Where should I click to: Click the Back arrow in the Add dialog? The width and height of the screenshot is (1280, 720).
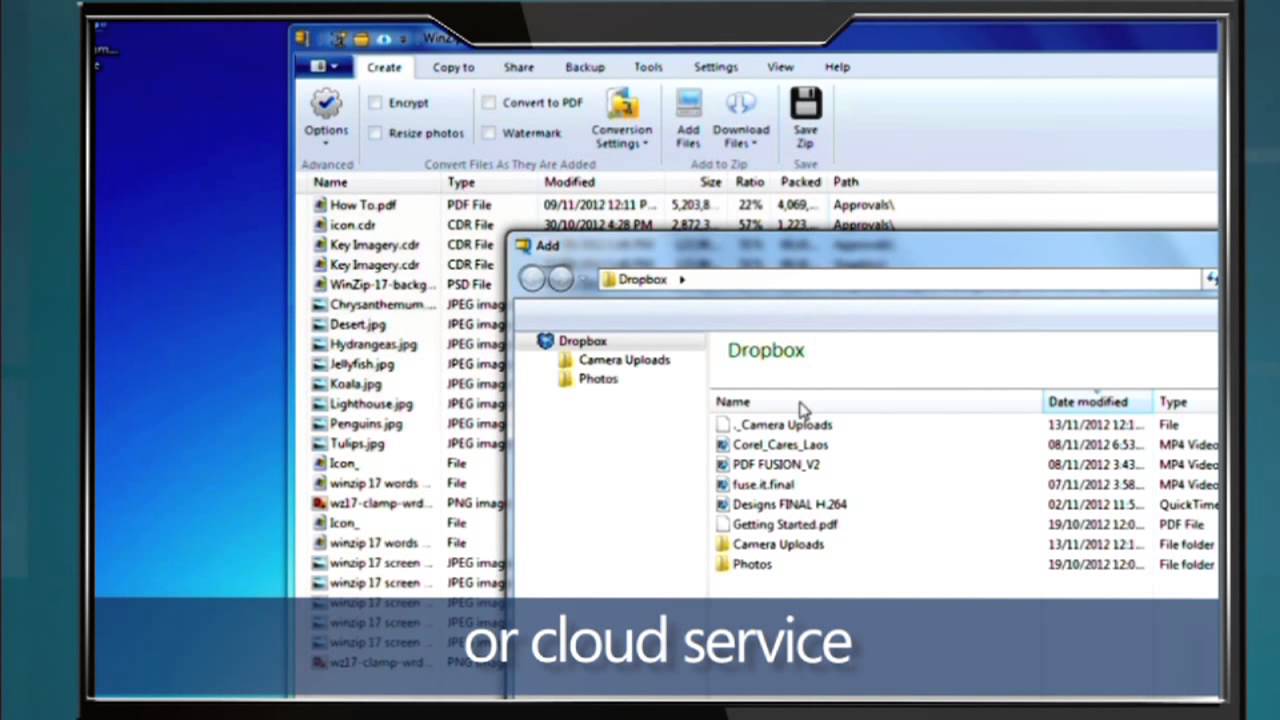tap(533, 279)
